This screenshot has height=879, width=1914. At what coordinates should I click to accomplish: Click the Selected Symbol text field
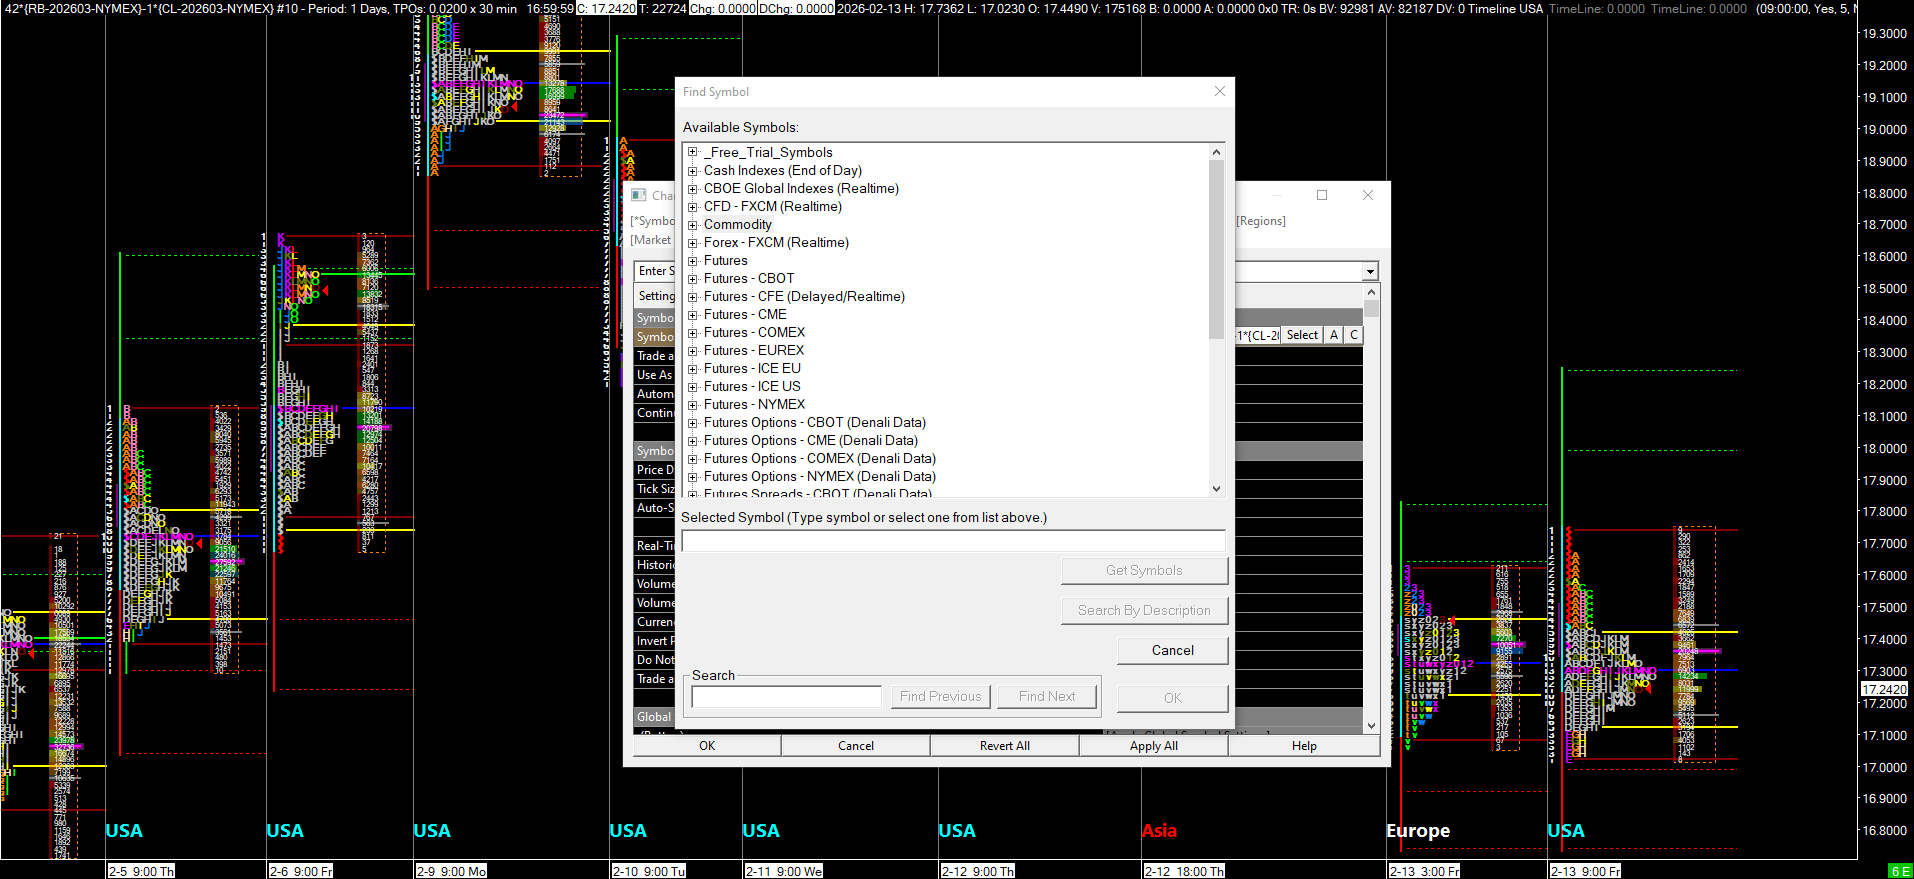(953, 541)
